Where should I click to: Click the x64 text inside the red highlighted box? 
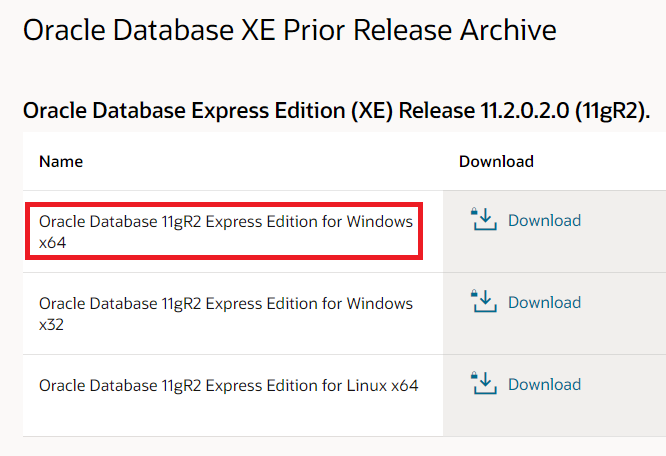tap(53, 243)
